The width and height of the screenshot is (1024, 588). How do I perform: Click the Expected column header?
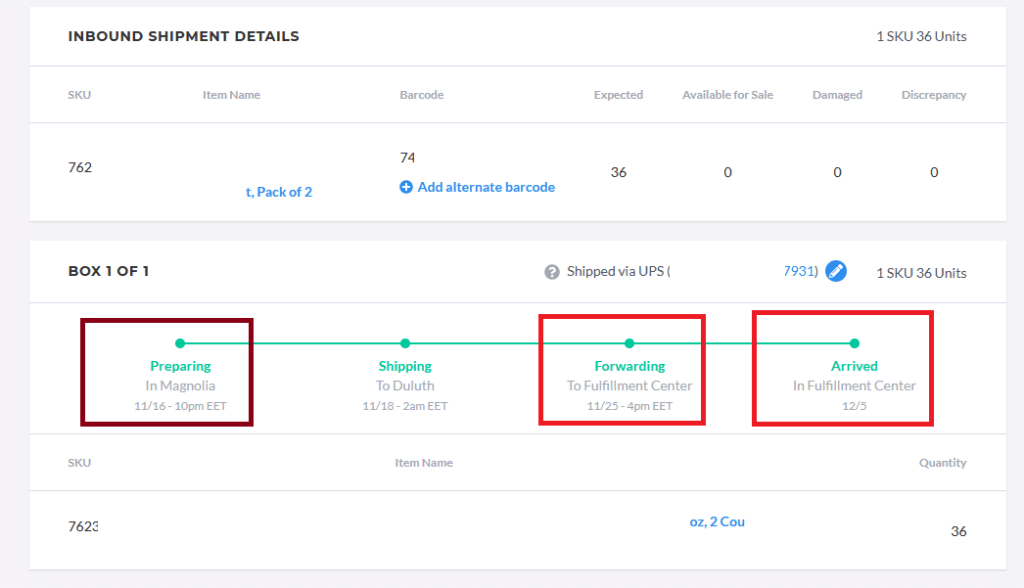click(618, 95)
